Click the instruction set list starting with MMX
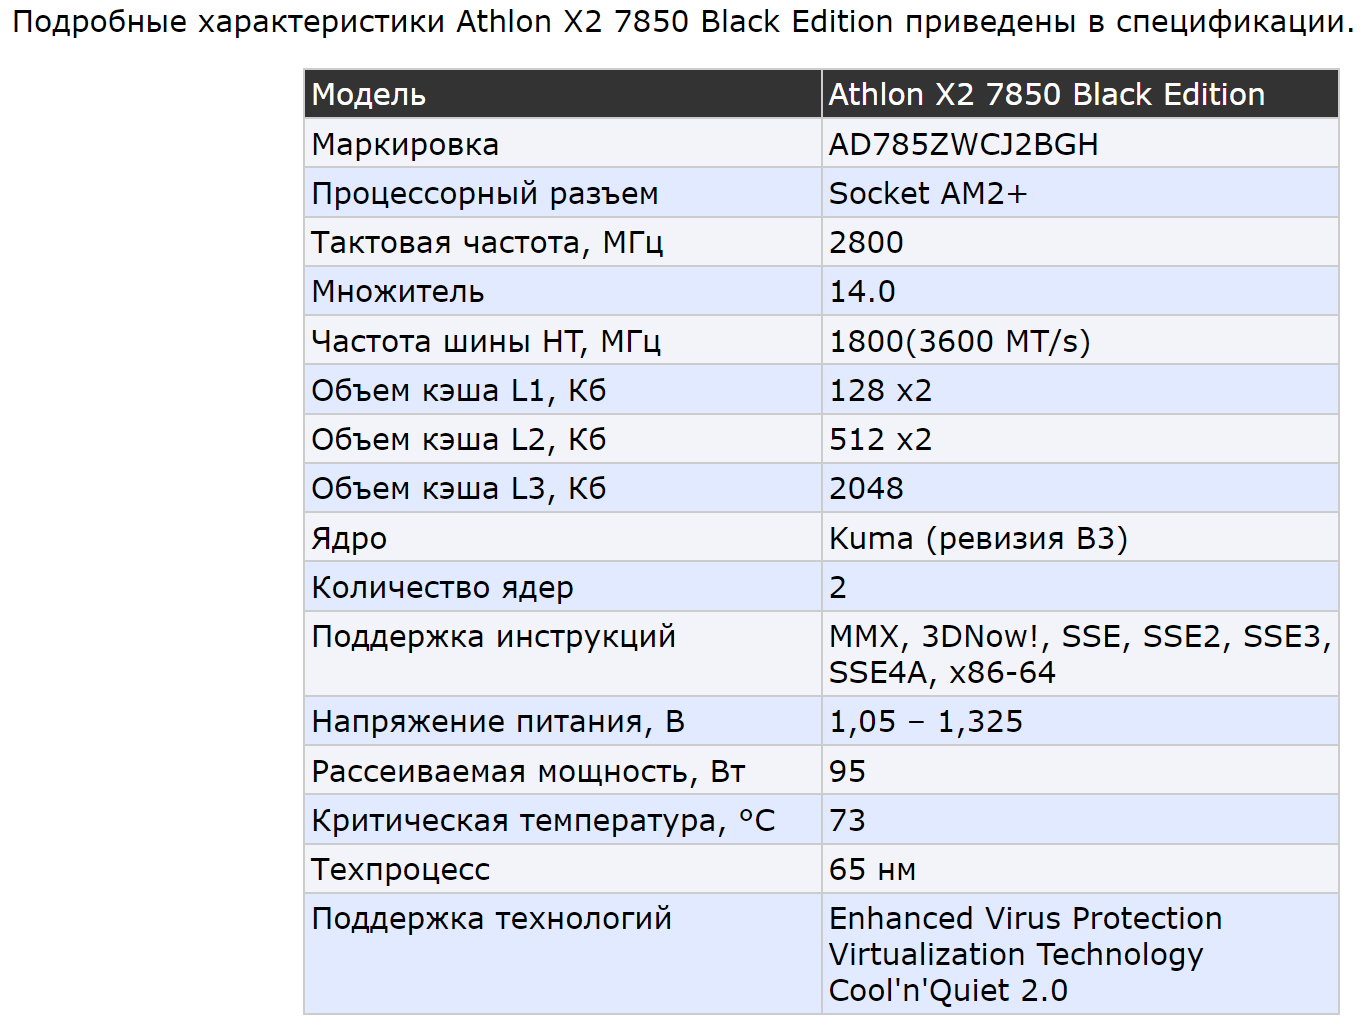Screen dimensions: 1363x1028 [x=1079, y=654]
